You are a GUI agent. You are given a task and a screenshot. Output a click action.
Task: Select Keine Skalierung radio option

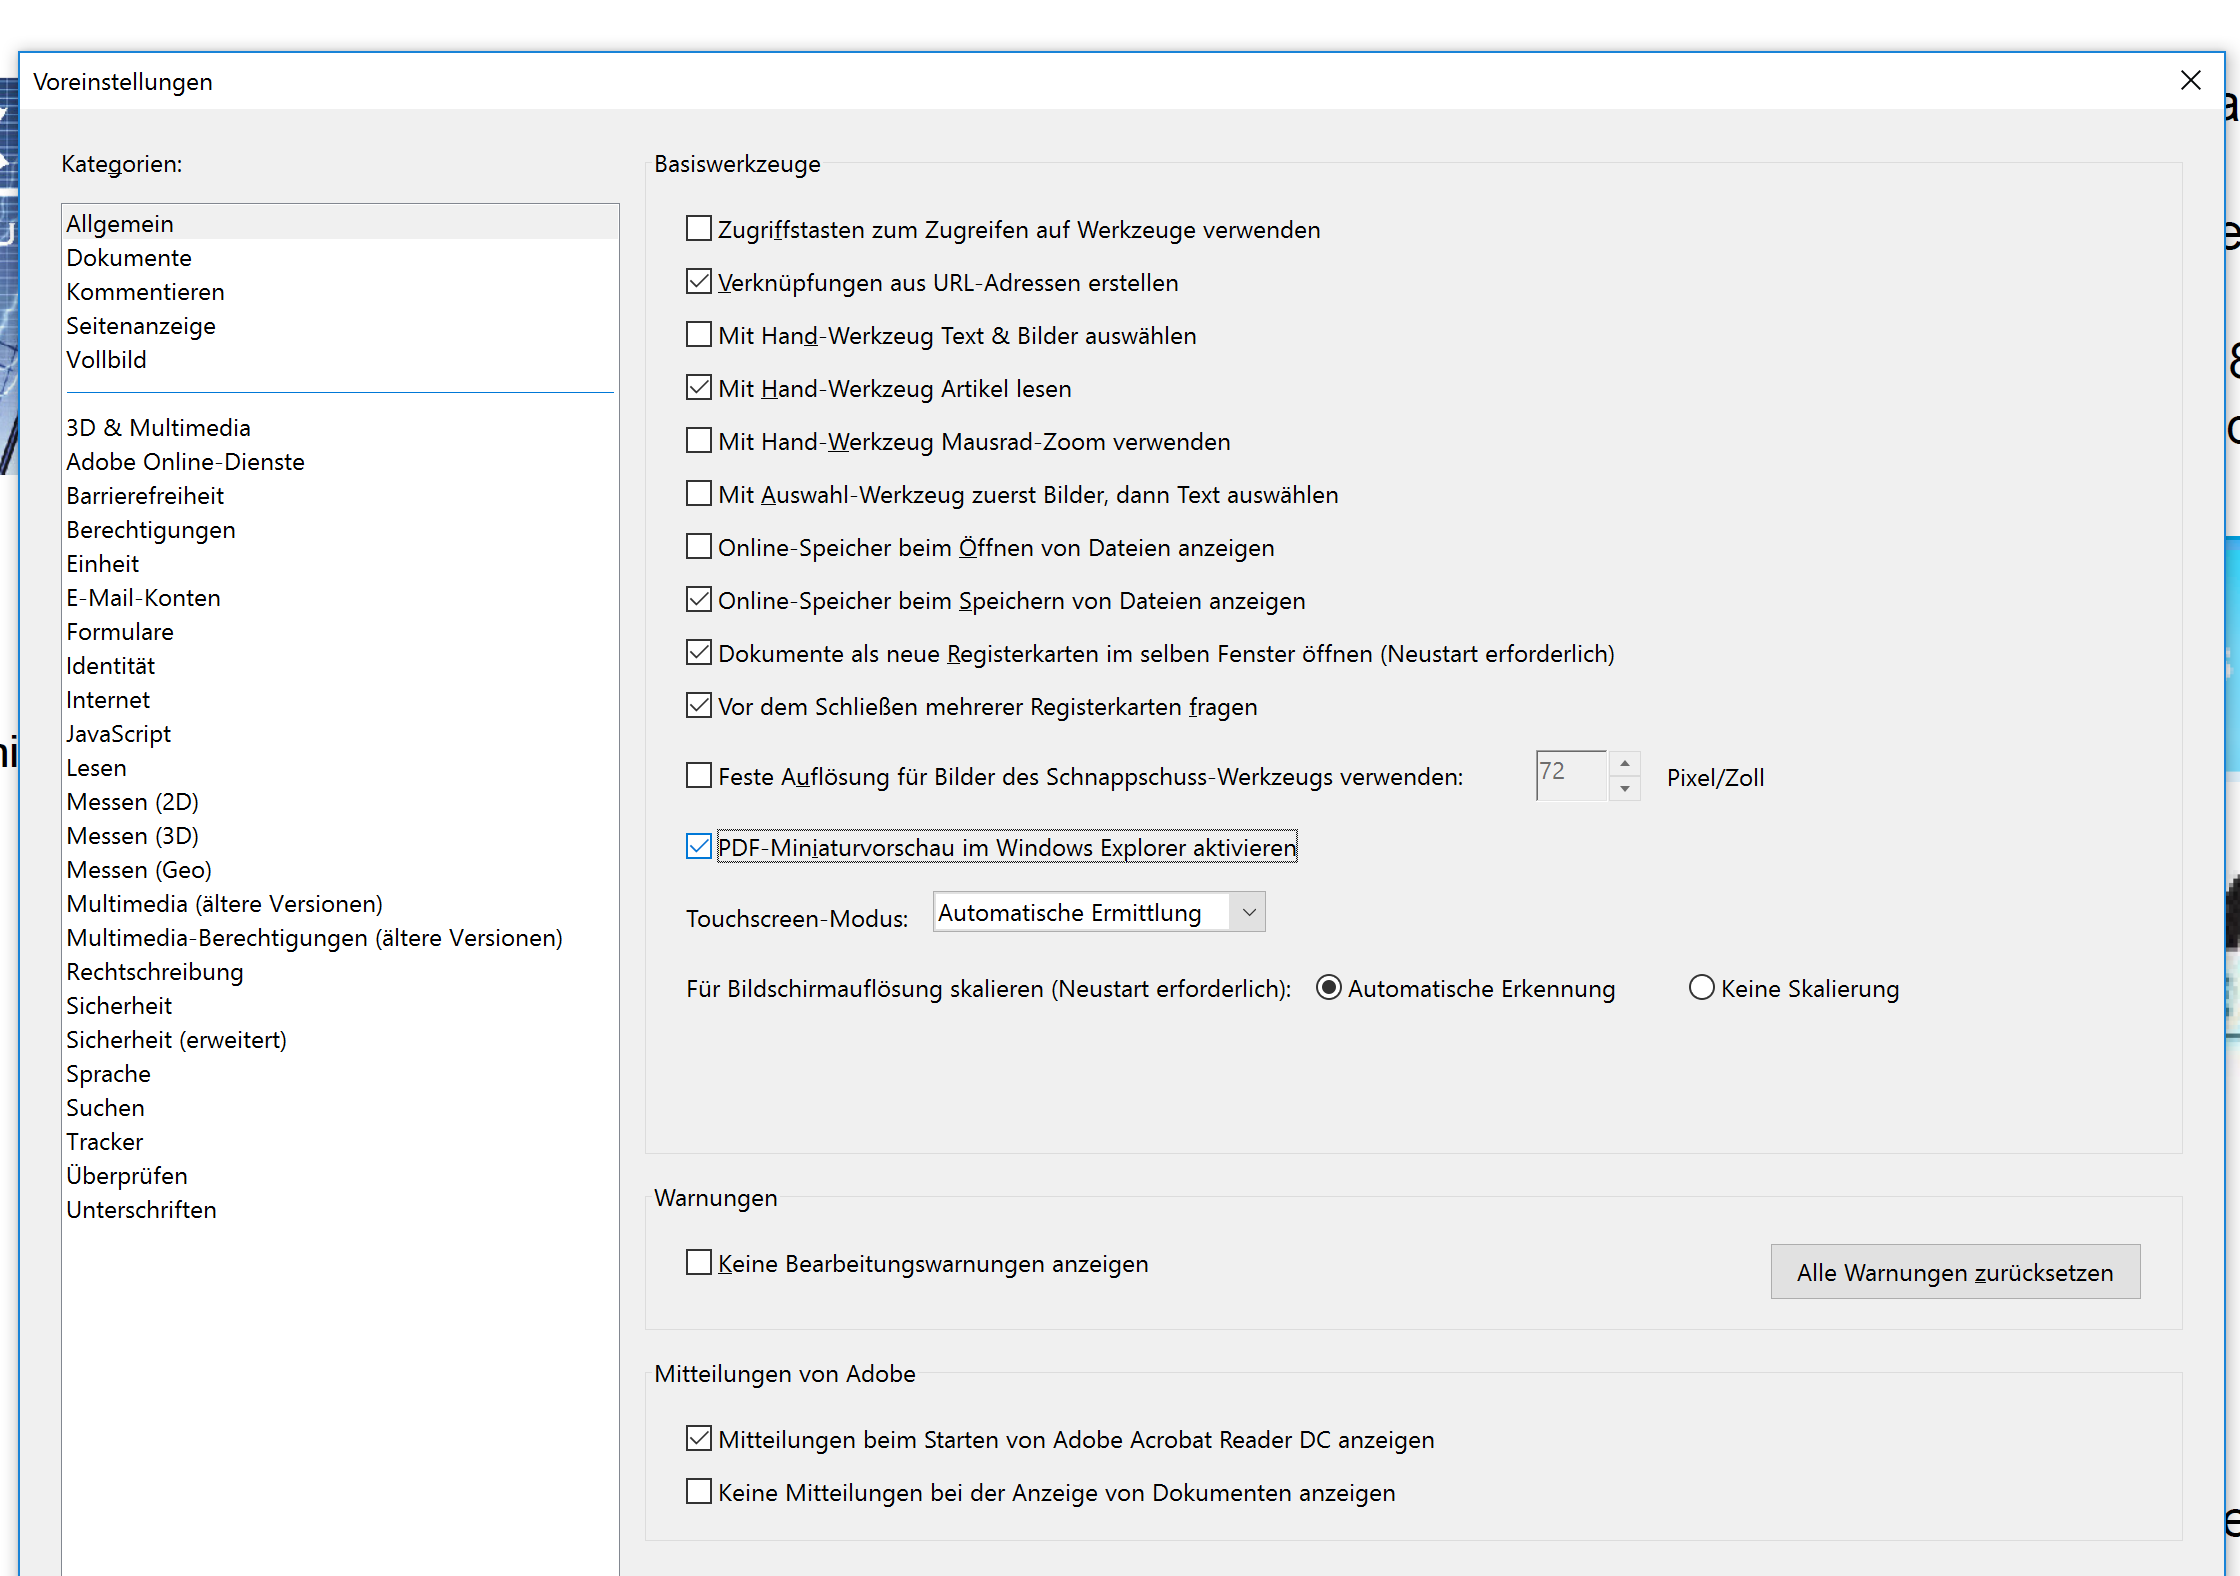coord(1701,988)
